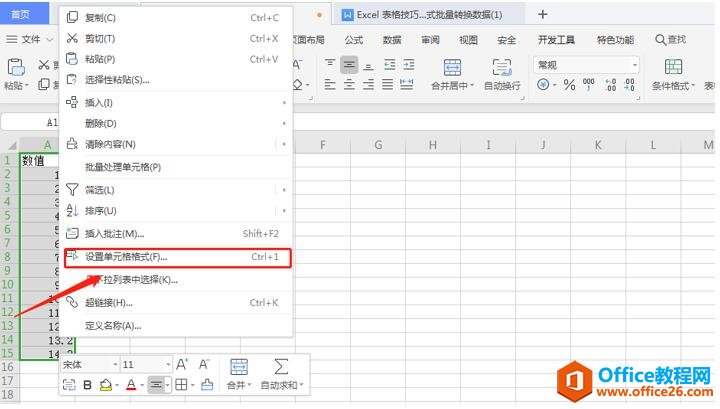The height and width of the screenshot is (409, 720).
Task: Open the Developer Tools (开发工具) tab
Action: pos(556,40)
